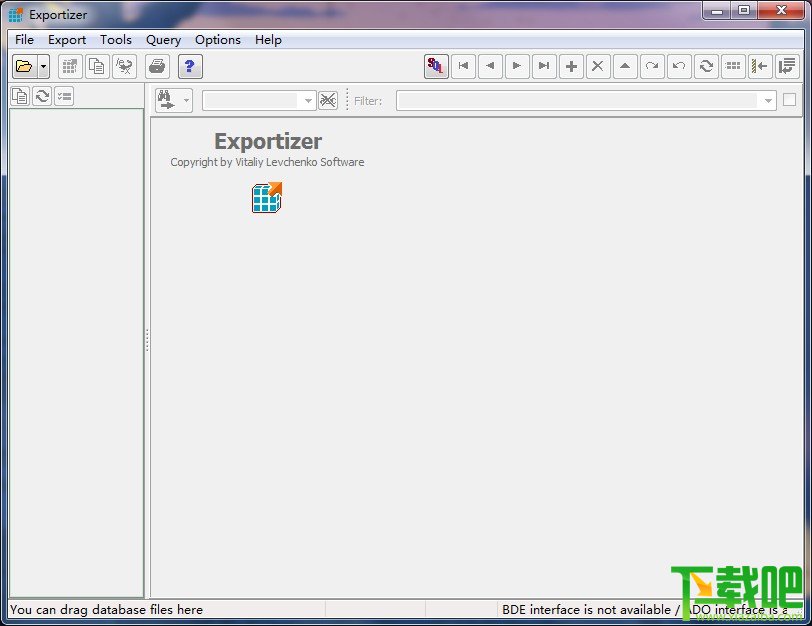Jump to the last record
The width and height of the screenshot is (812, 626).
tap(544, 66)
